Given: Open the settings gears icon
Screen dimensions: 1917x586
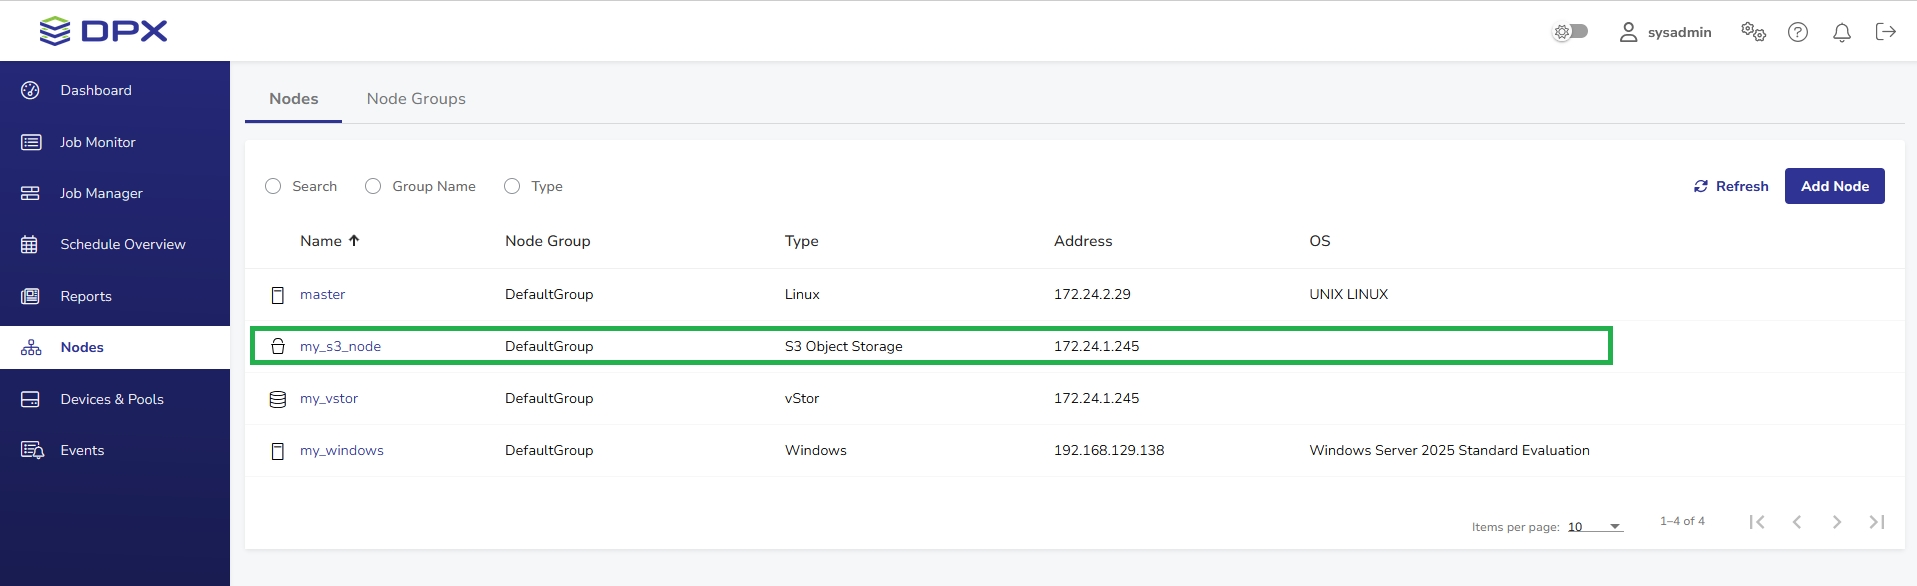Looking at the screenshot, I should coord(1753,32).
